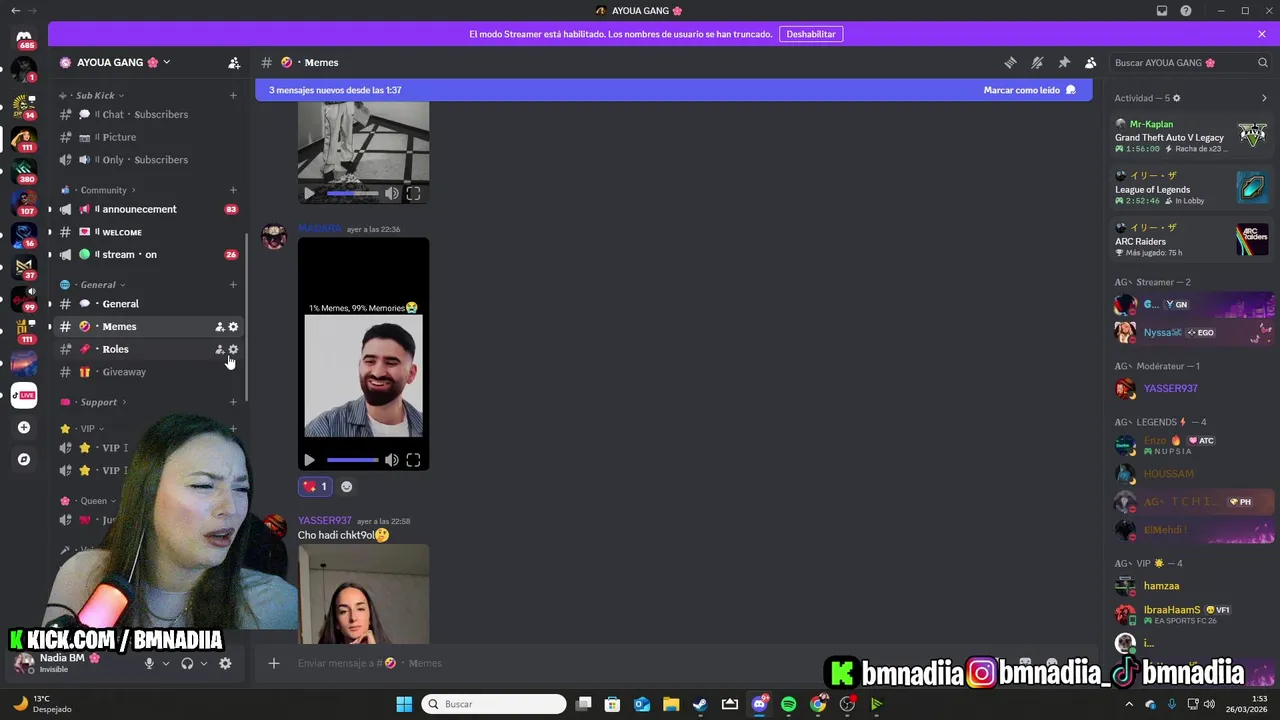Screen dimensions: 1280x720
Task: Toggle headphones deafen in user panel
Action: 187,663
